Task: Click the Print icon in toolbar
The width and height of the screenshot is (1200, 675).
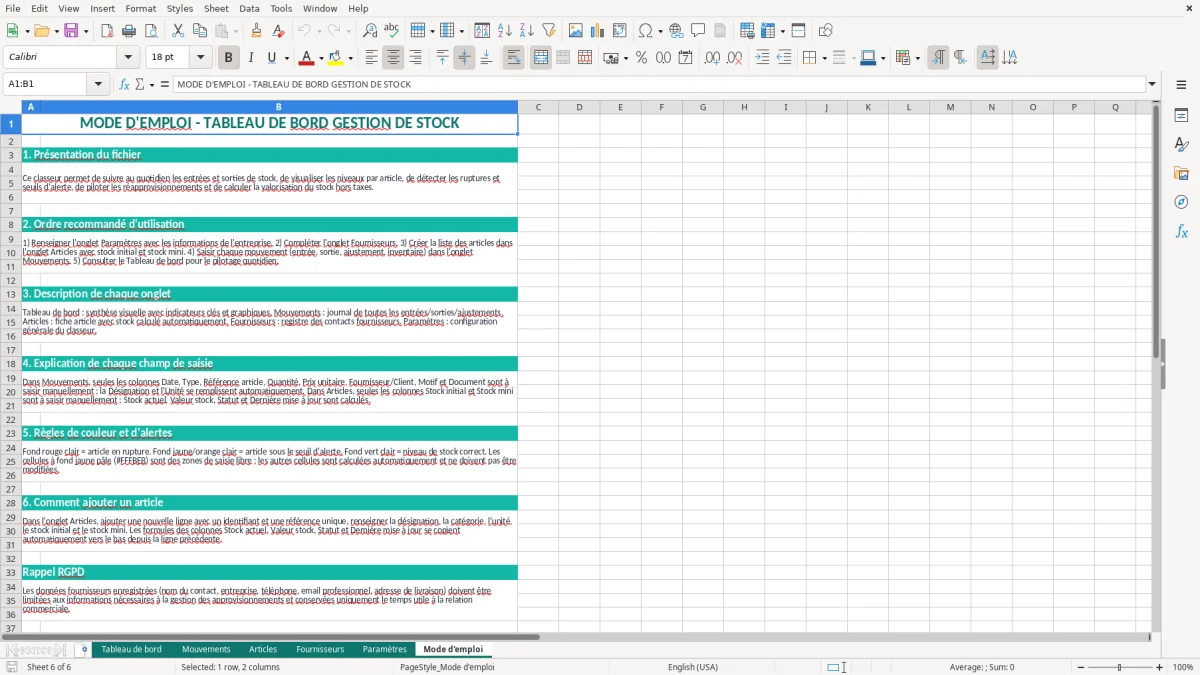Action: click(129, 31)
